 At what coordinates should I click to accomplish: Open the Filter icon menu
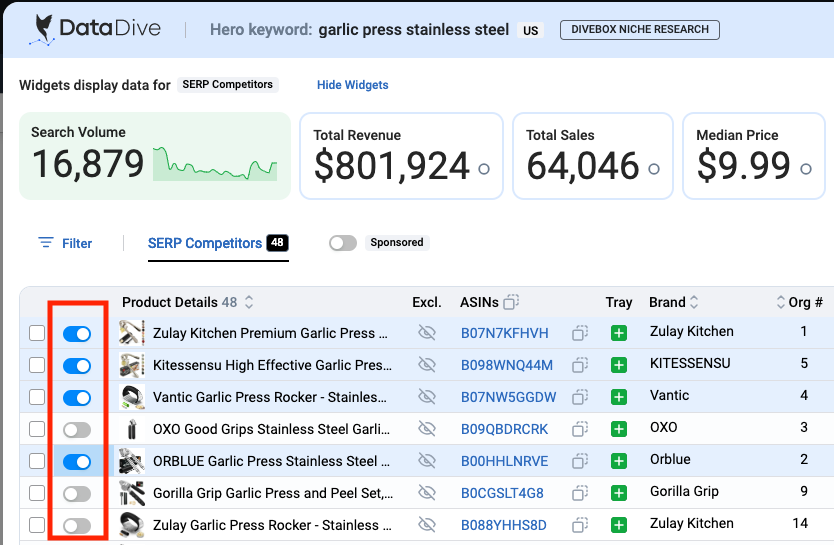click(x=46, y=242)
